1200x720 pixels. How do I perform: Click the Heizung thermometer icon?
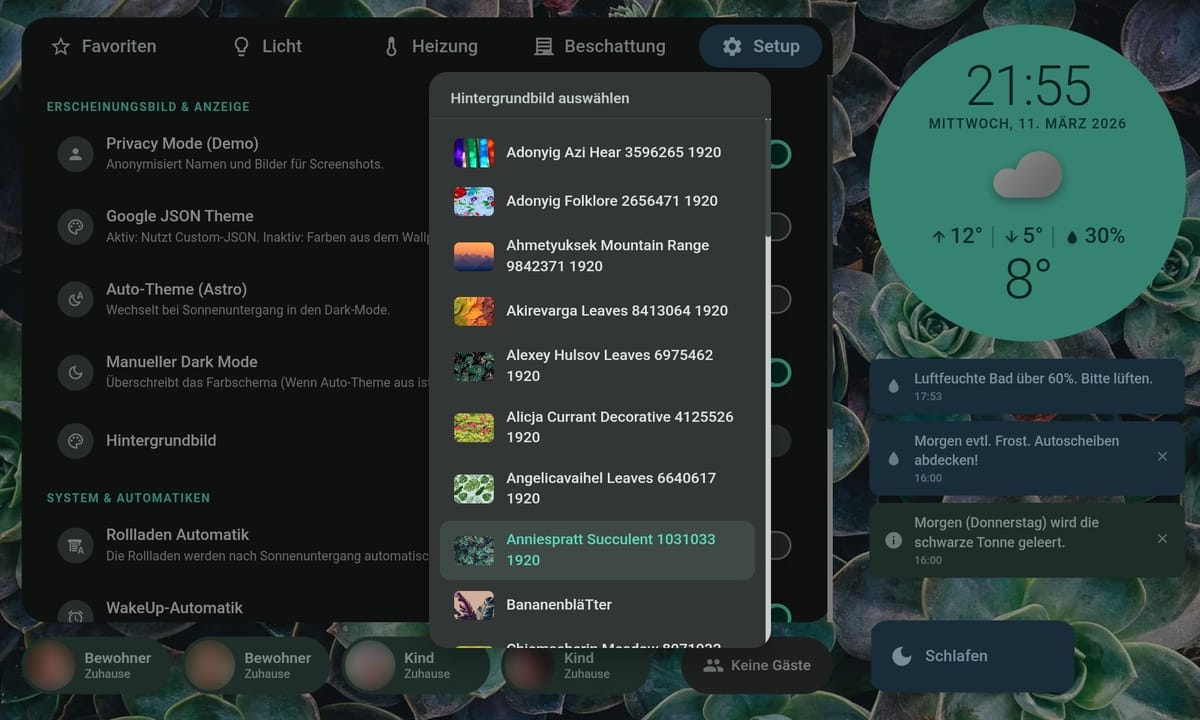click(x=390, y=46)
